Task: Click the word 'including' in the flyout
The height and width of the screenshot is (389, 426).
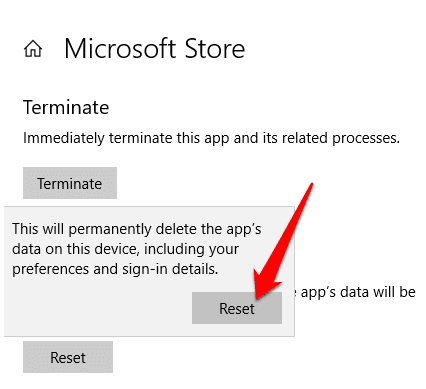Action: click(173, 249)
